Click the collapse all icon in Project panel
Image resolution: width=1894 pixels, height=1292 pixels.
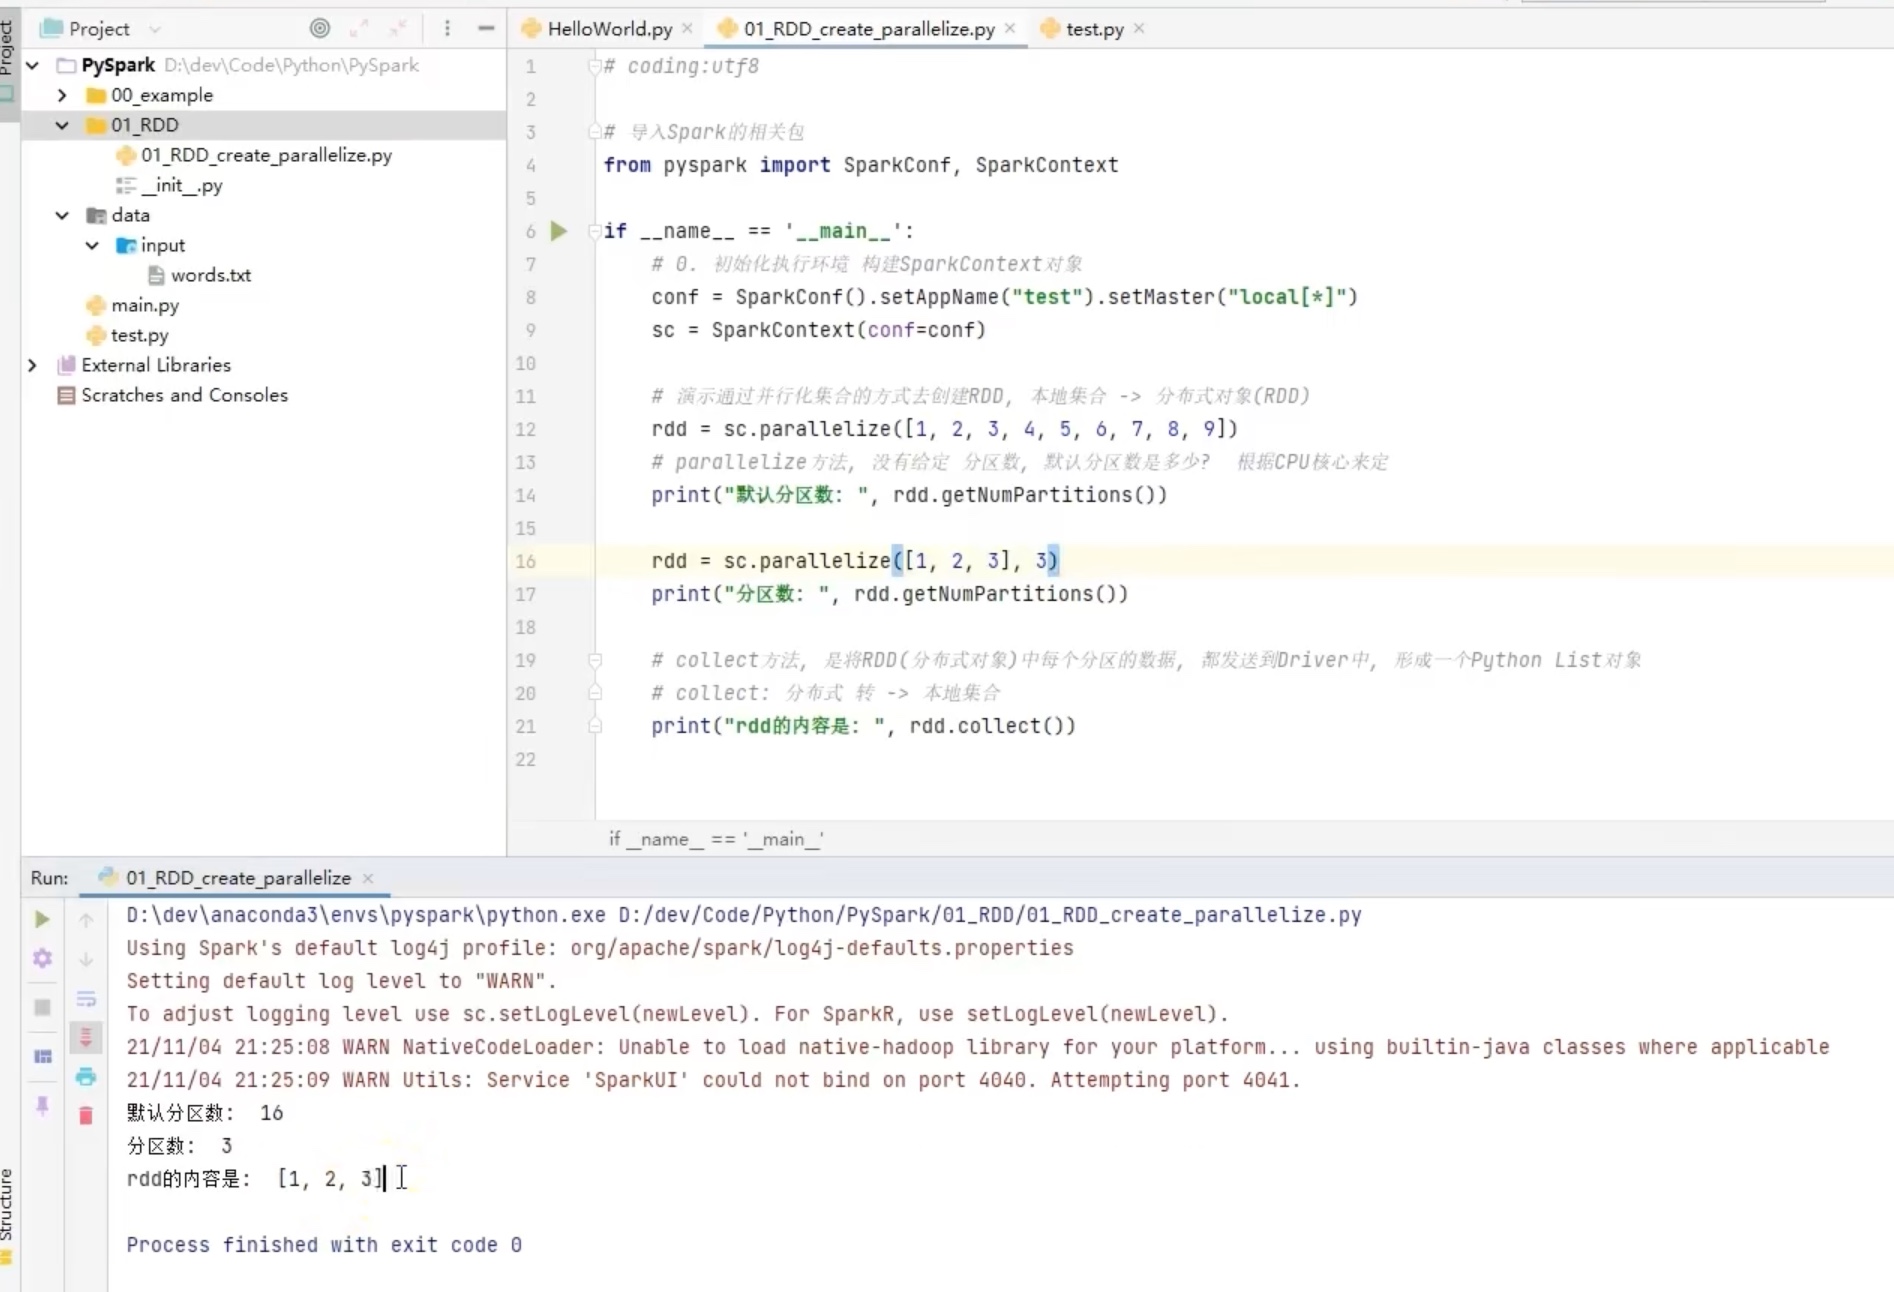pyautogui.click(x=398, y=28)
